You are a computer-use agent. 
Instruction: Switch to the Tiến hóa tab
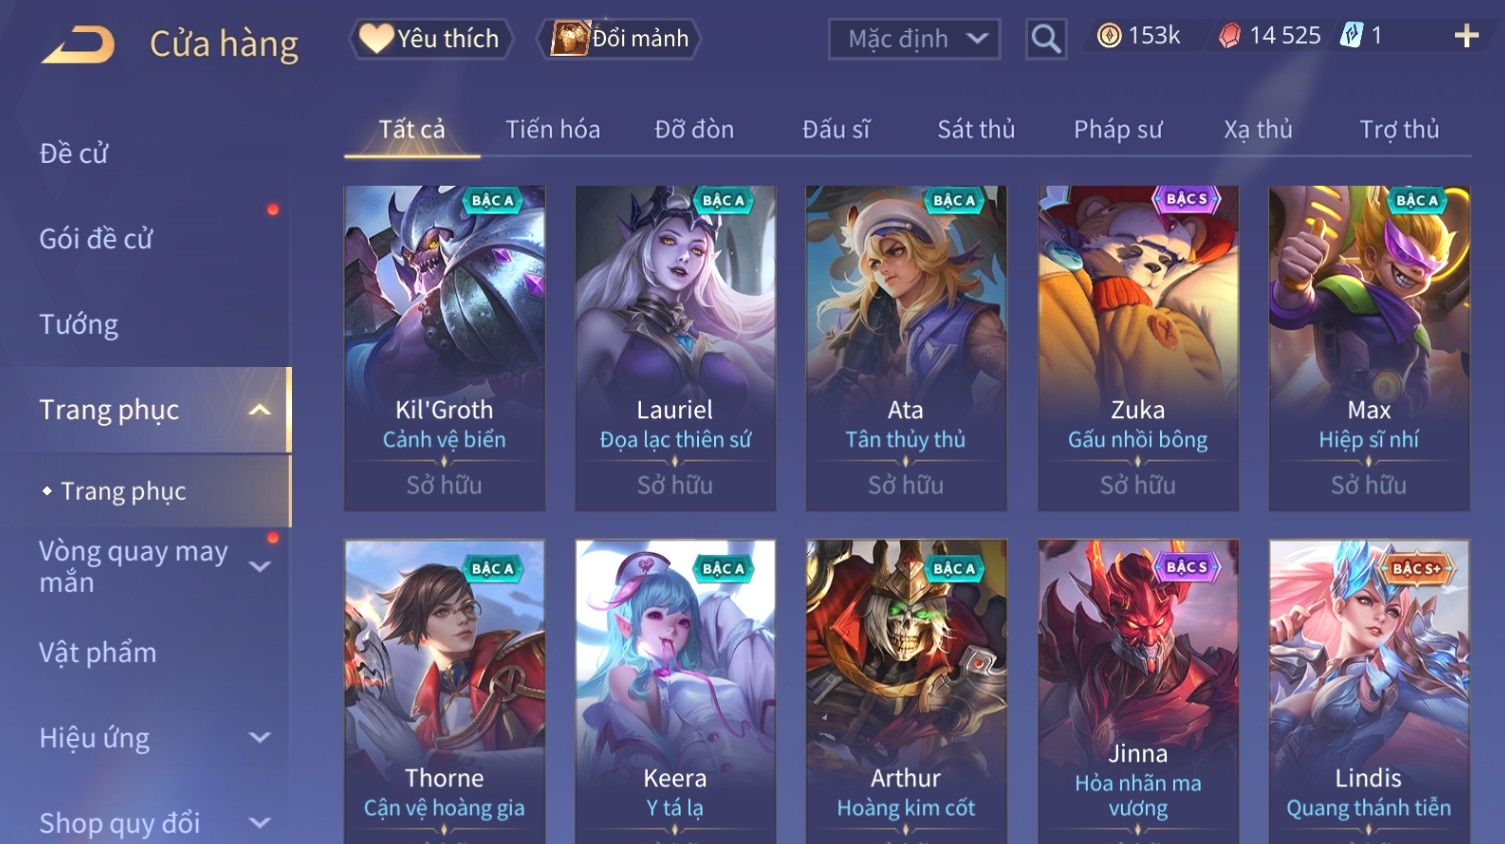coord(553,130)
